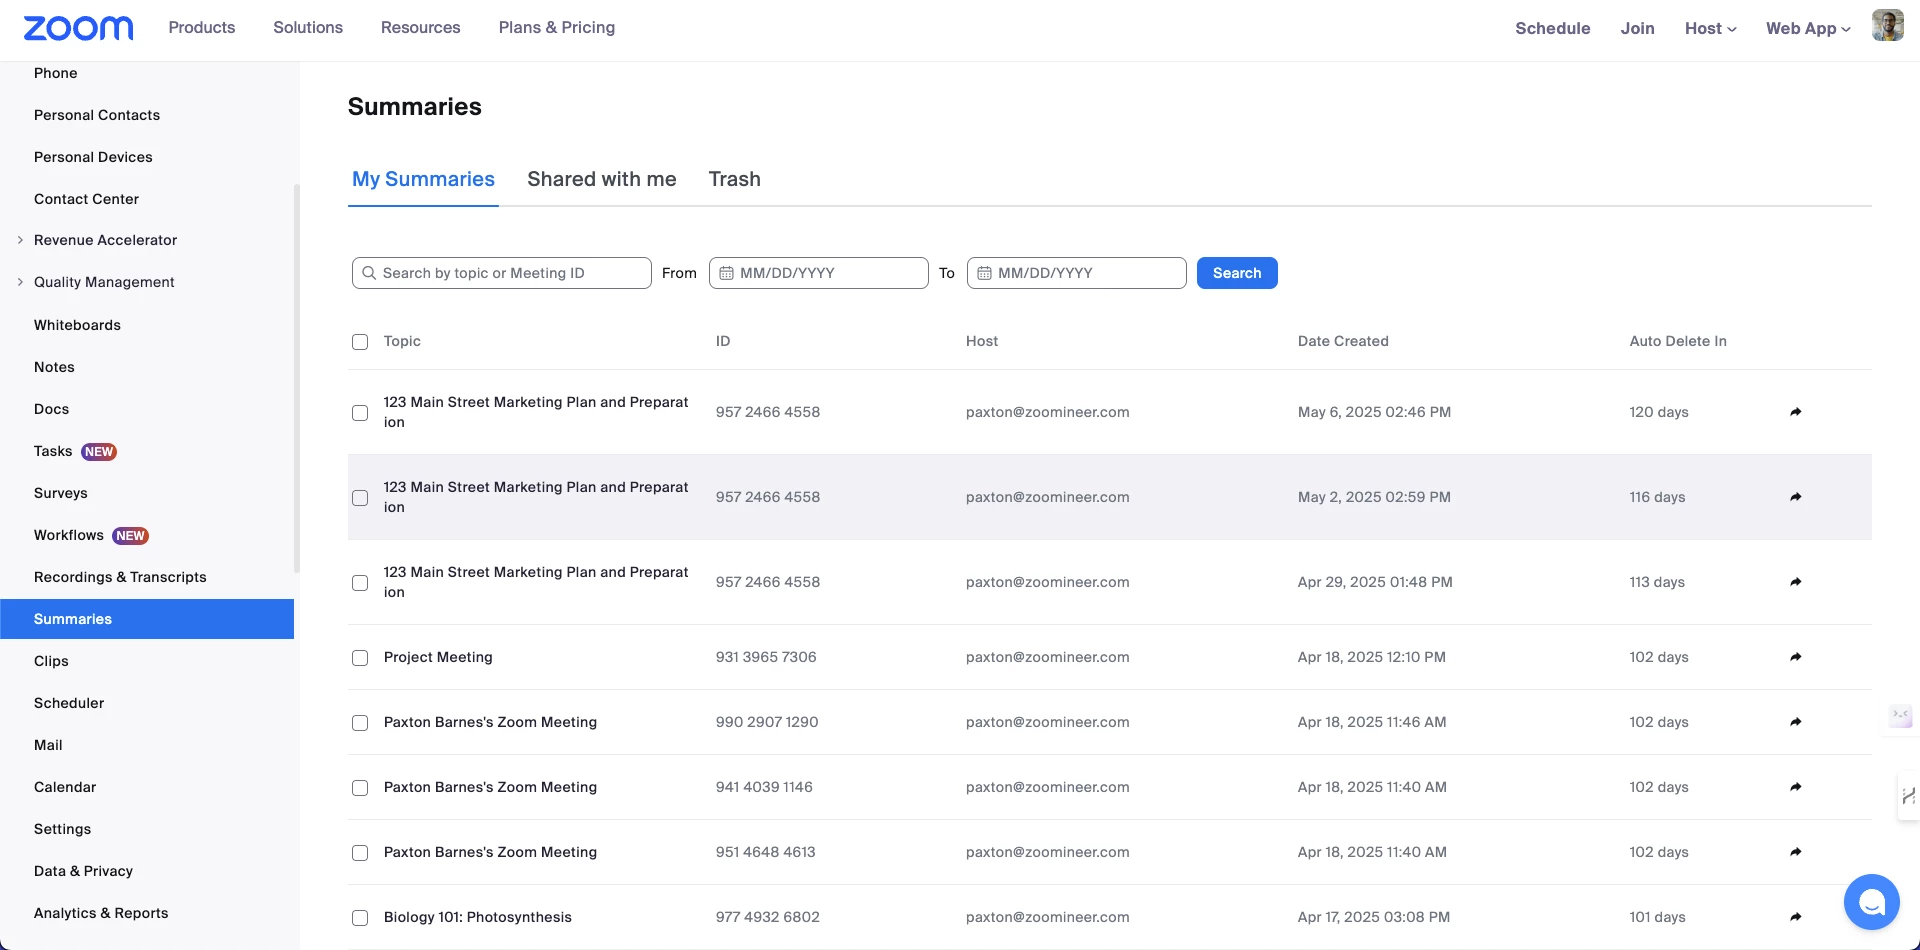Tick the select-all Topic checkbox
The width and height of the screenshot is (1920, 950).
point(360,342)
